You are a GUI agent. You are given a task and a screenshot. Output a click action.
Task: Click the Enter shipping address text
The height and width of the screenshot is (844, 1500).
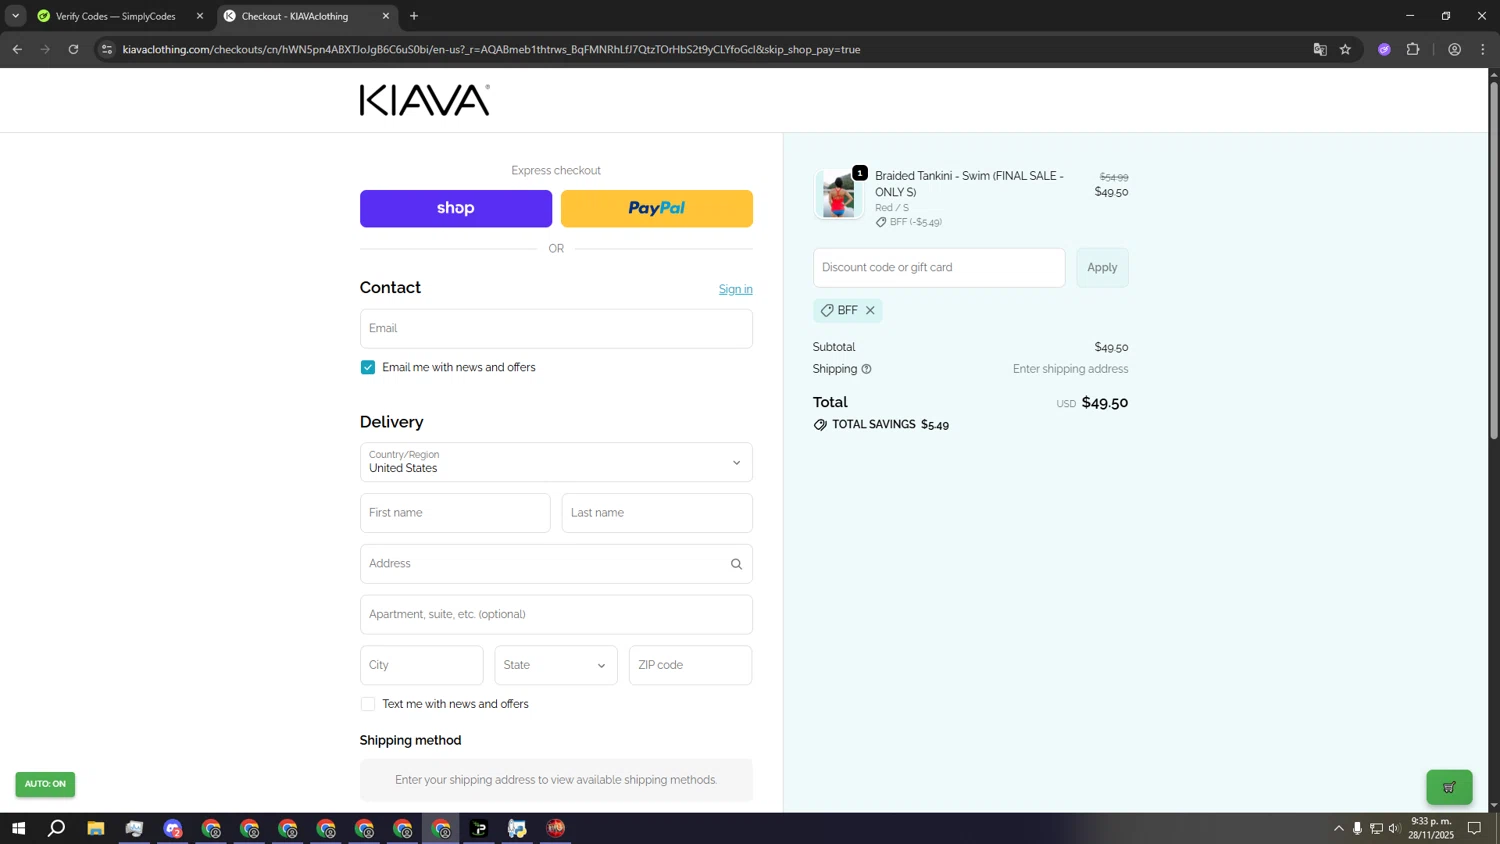tap(1070, 369)
